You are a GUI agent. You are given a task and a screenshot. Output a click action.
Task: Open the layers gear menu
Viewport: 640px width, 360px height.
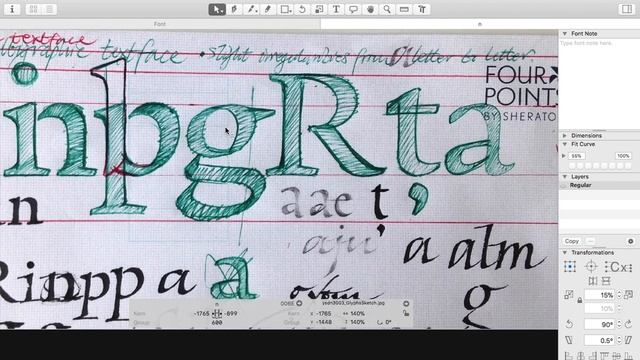[x=631, y=241]
